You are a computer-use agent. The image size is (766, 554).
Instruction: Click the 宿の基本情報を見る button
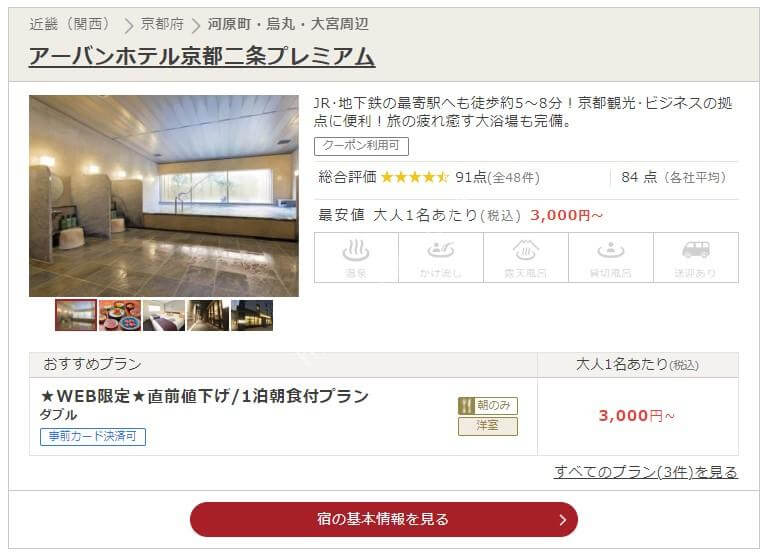coord(383,519)
